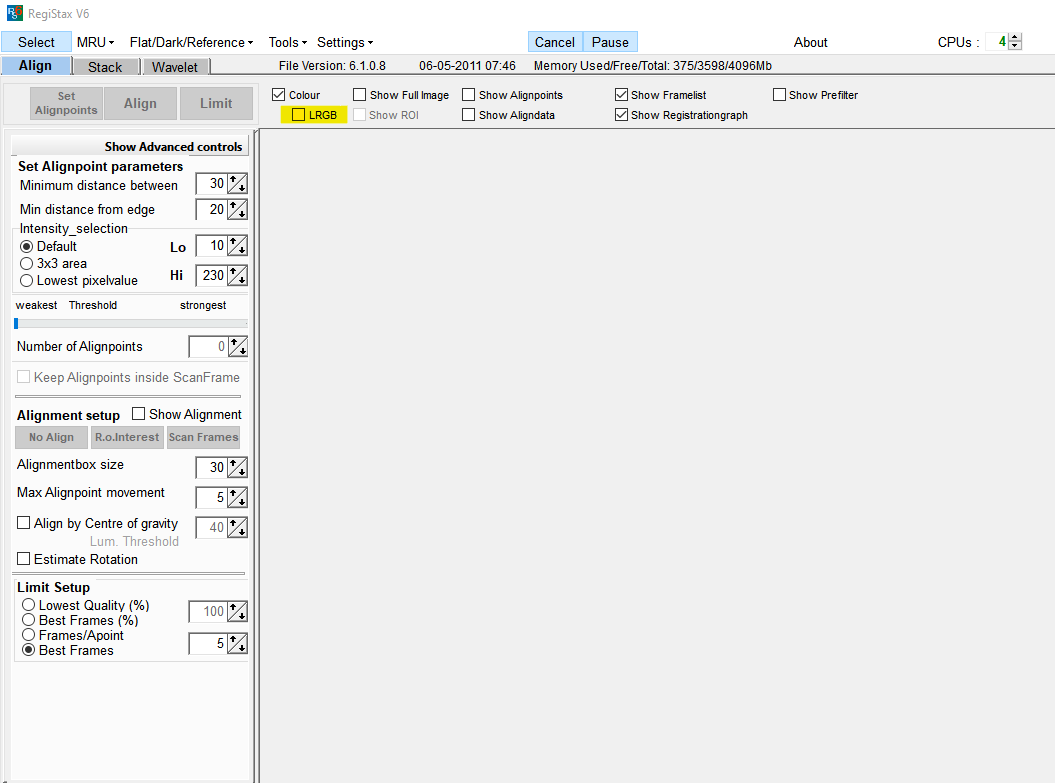The width and height of the screenshot is (1055, 783).
Task: Click the RegiStax V6 title bar icon
Action: pos(14,13)
